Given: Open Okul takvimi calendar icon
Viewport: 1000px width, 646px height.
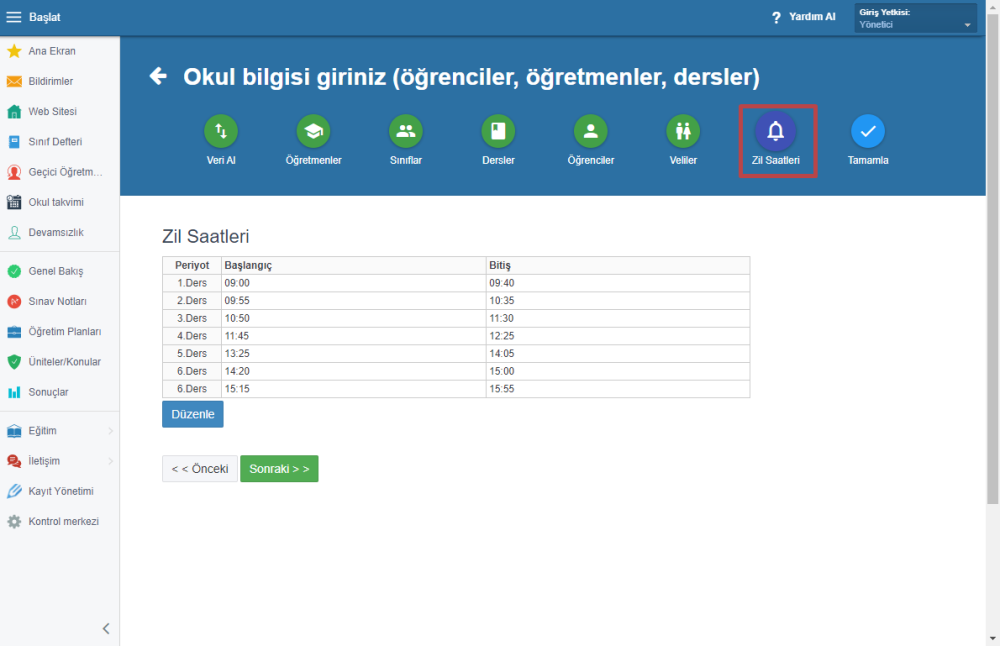Looking at the screenshot, I should point(14,202).
